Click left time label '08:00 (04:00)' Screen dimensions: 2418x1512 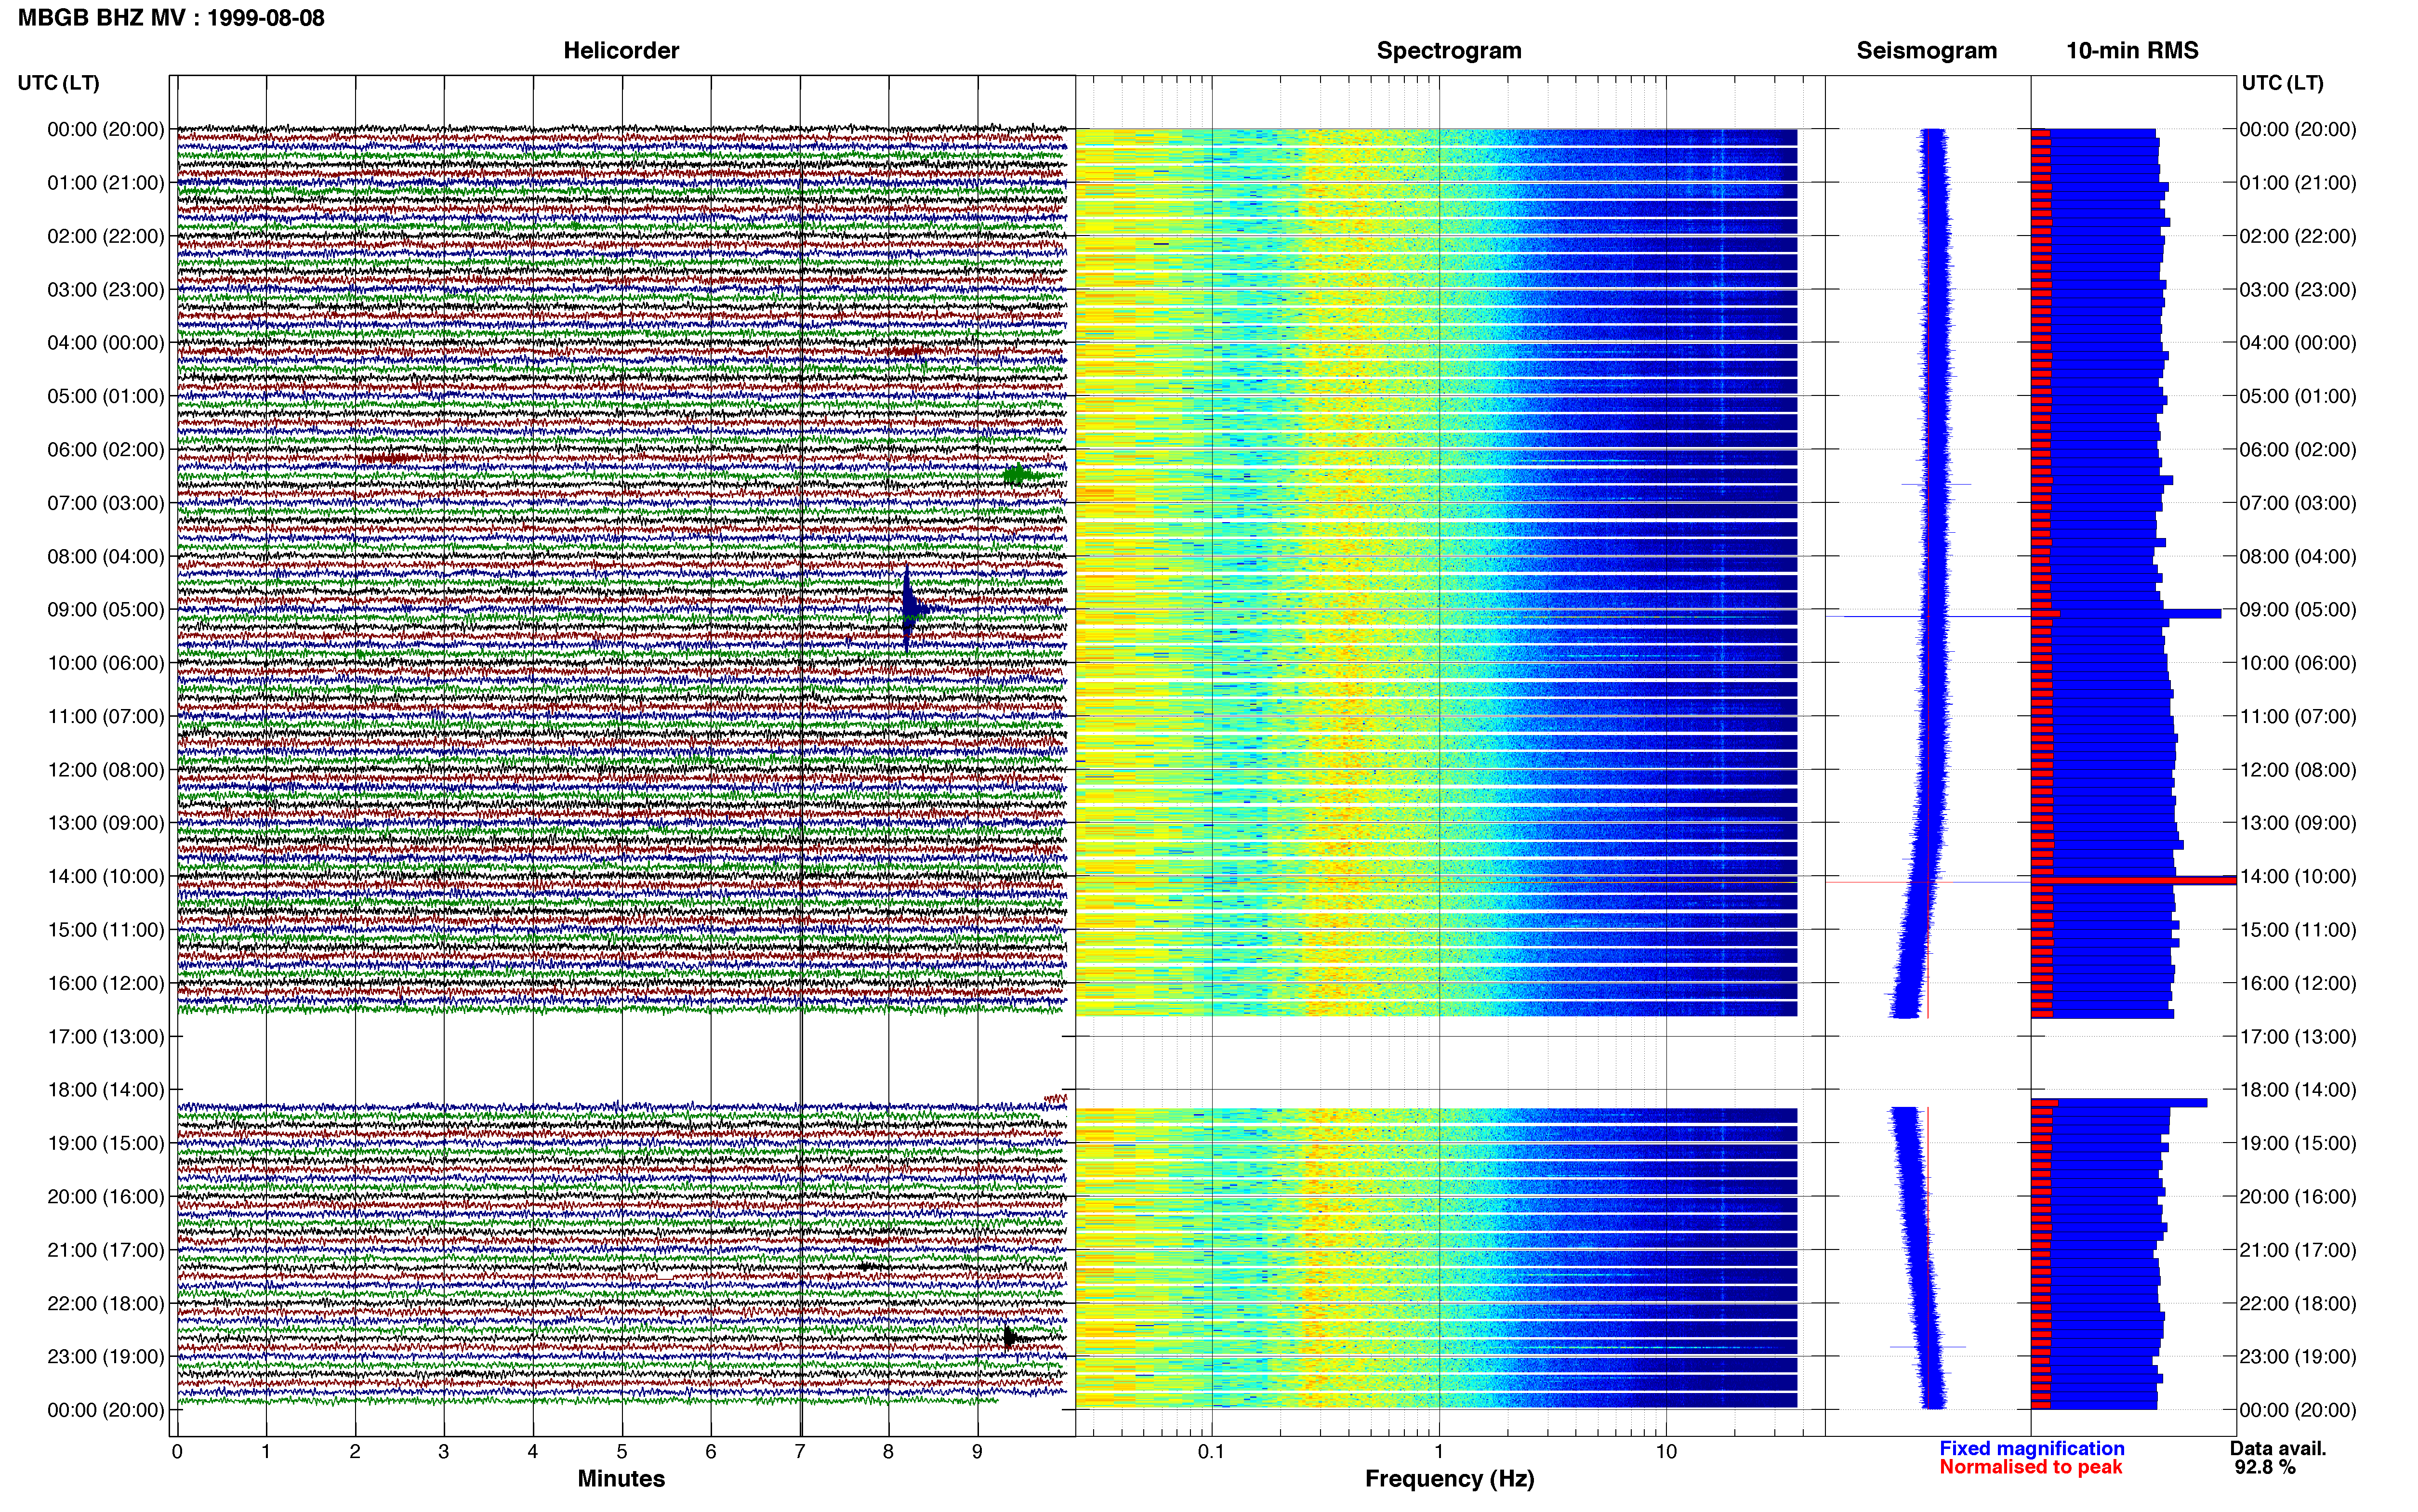(x=106, y=556)
